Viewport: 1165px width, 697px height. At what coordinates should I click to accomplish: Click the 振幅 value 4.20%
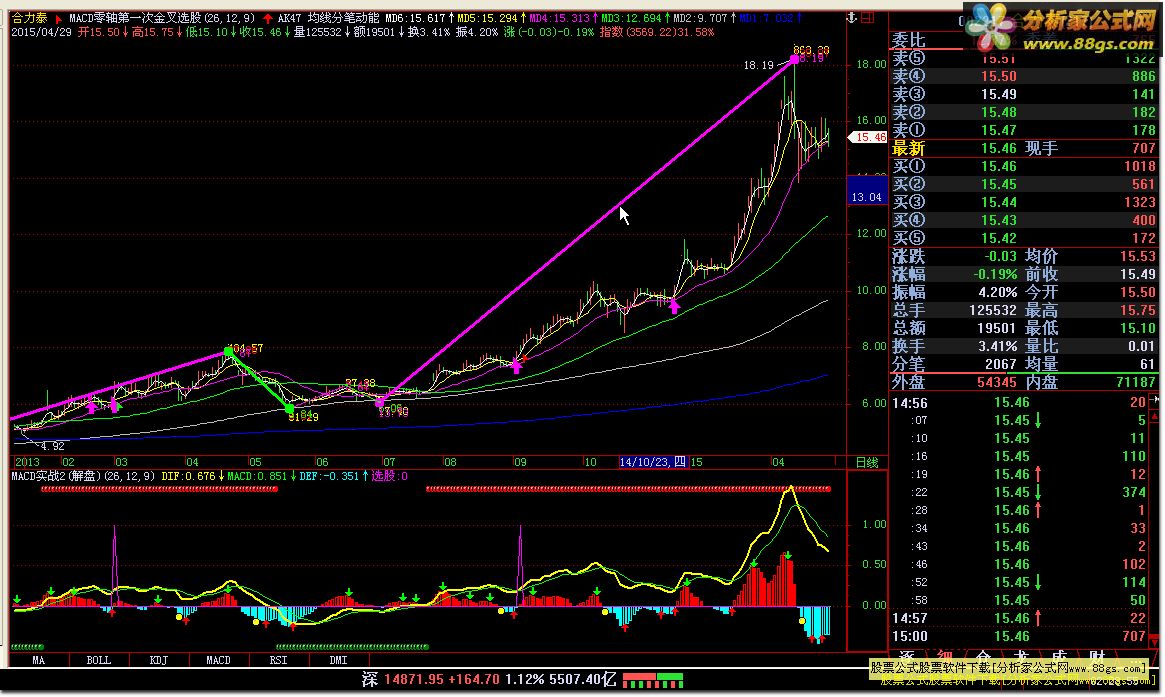click(998, 292)
